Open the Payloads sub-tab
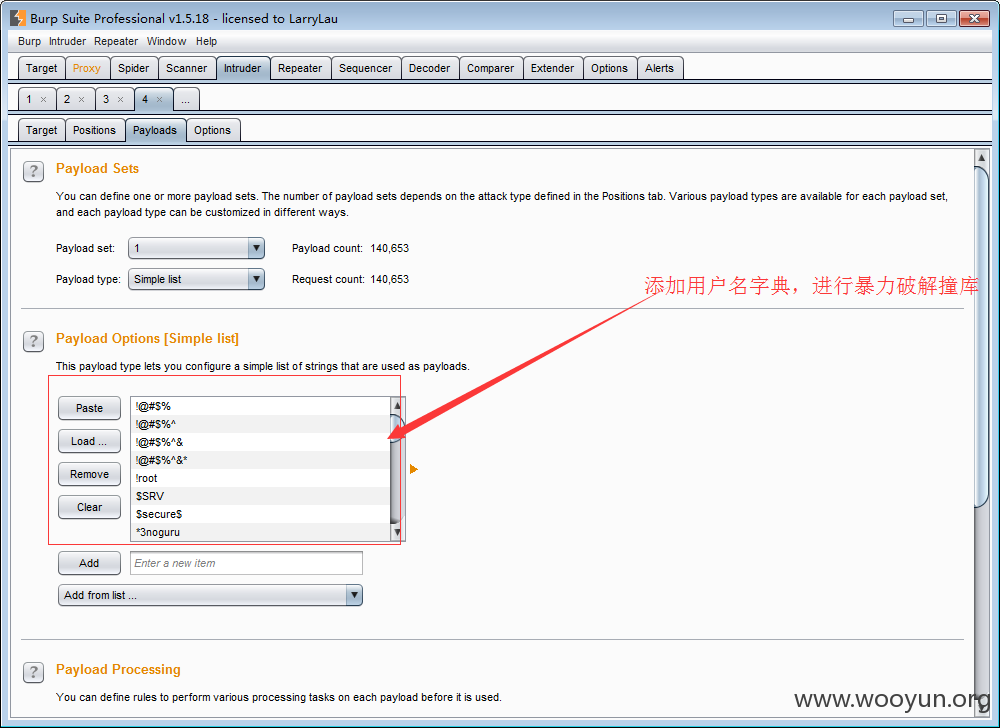This screenshot has height=728, width=1000. click(x=155, y=130)
